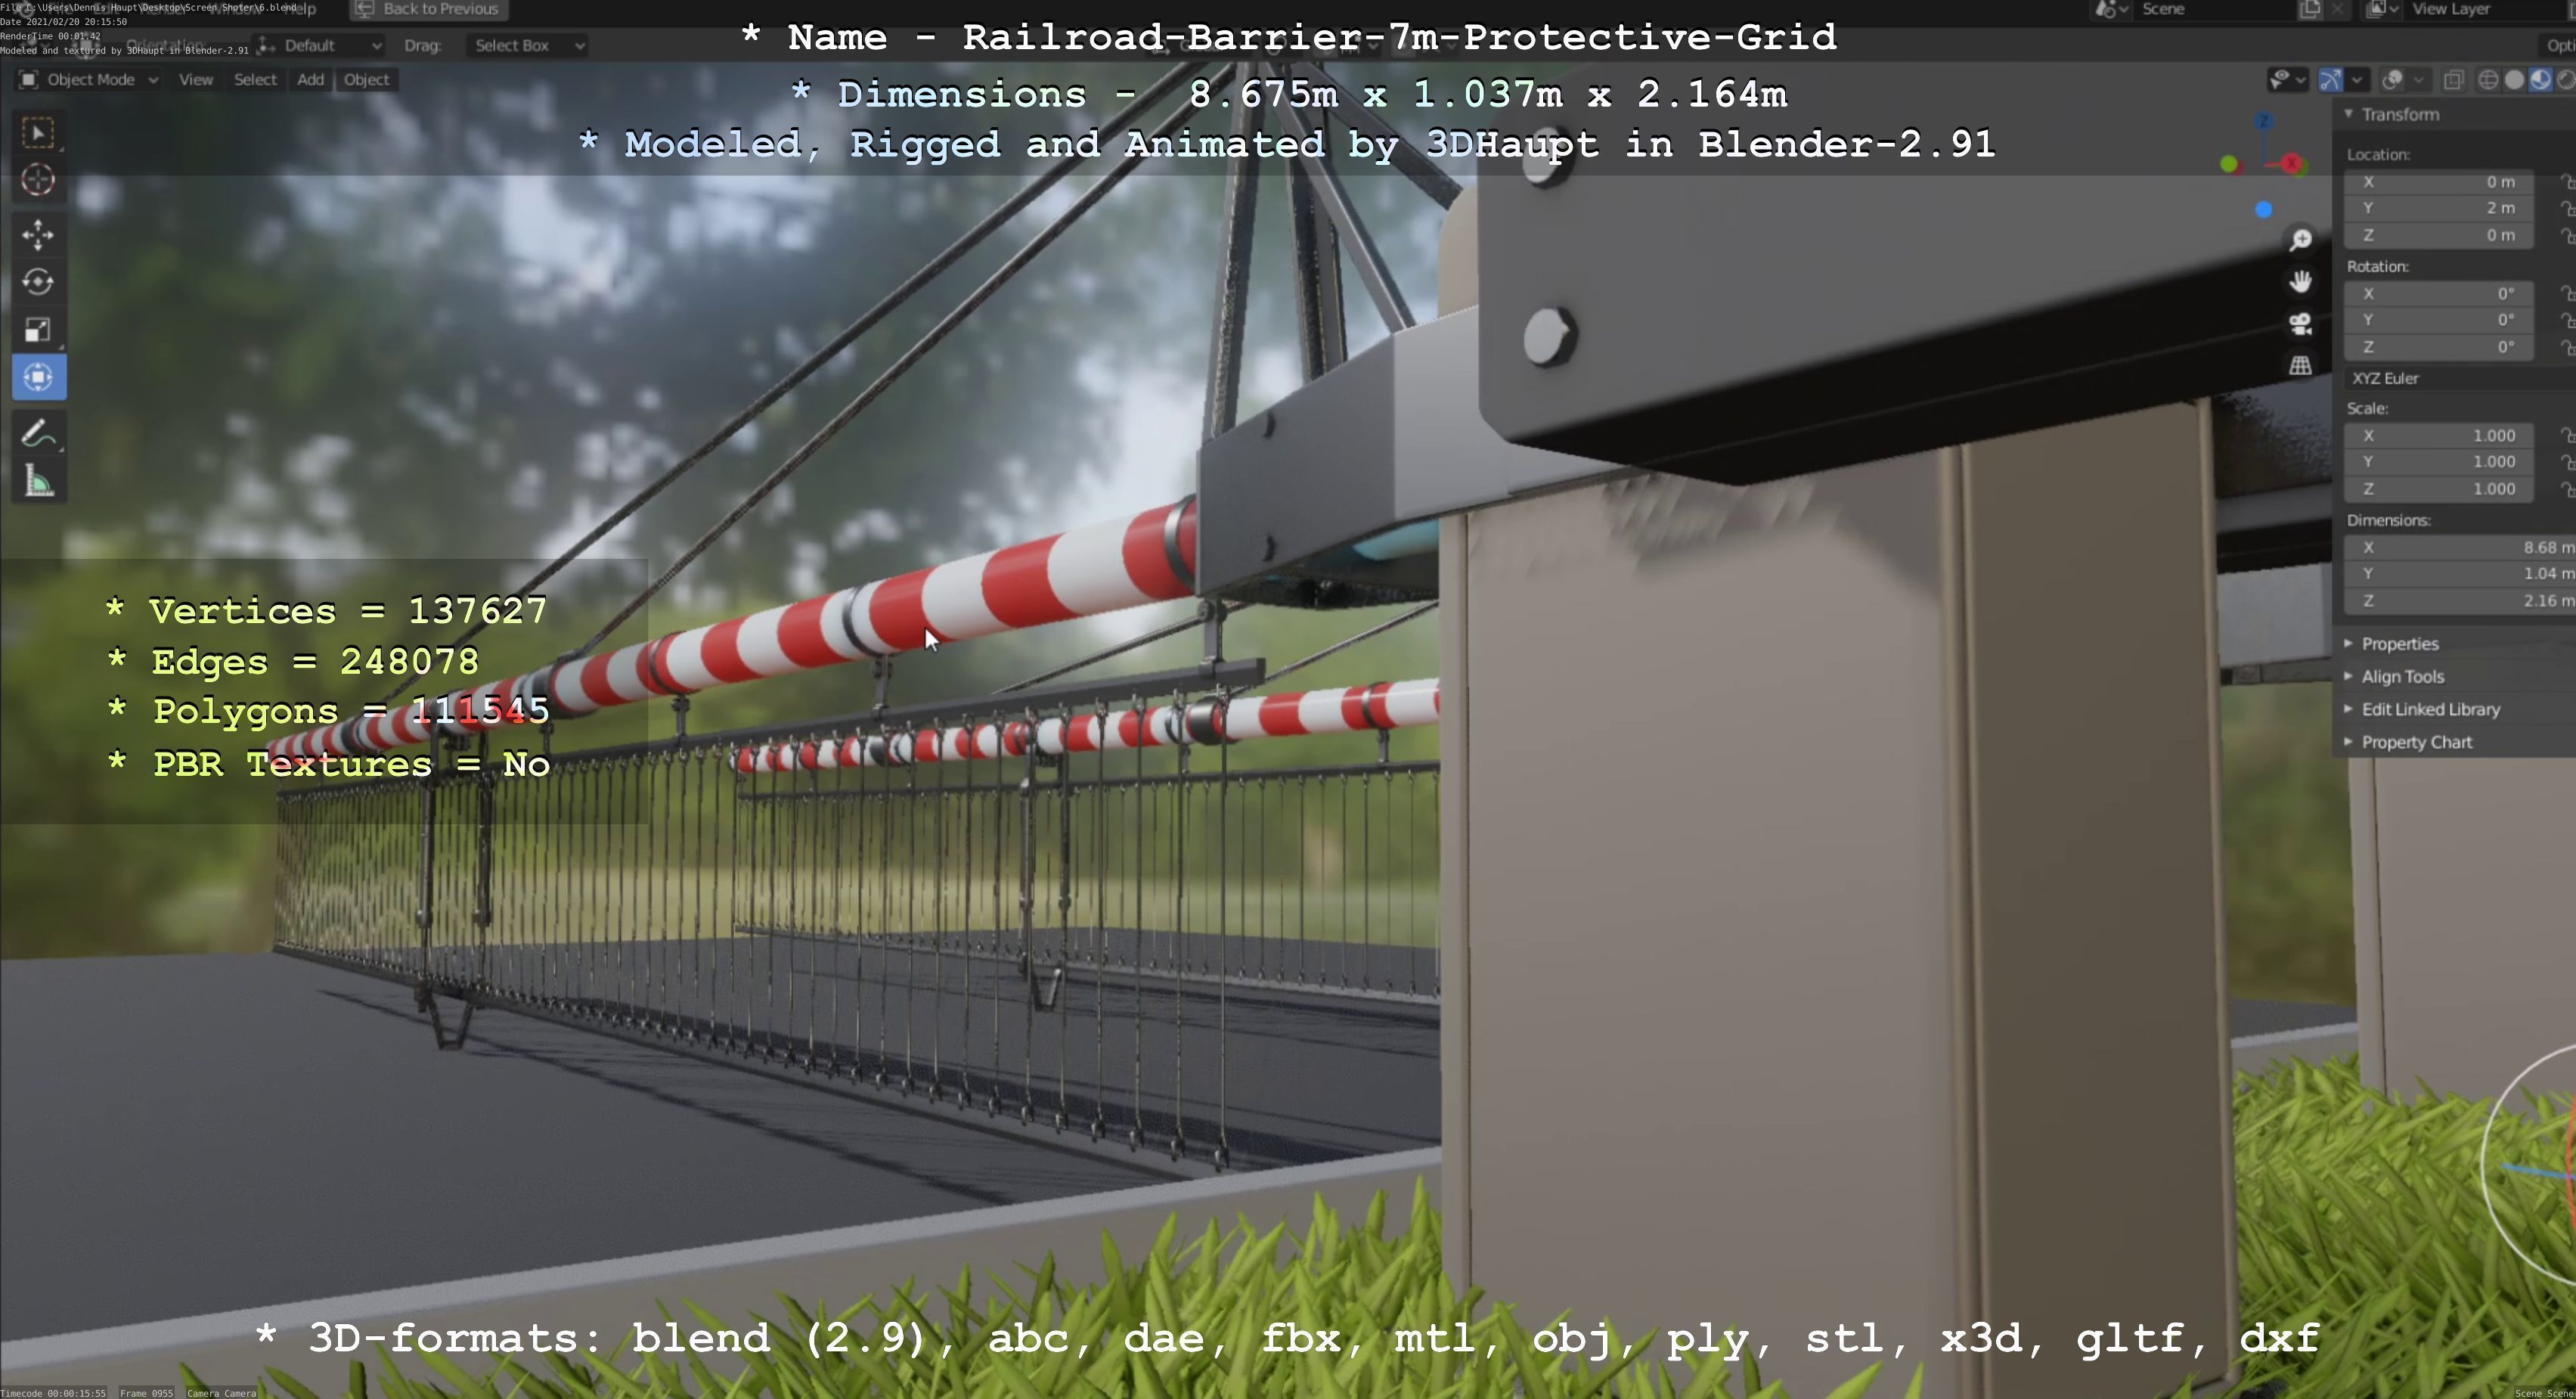Screen dimensions: 2576x1399
Task: Expand the Properties panel
Action: [x=2400, y=644]
